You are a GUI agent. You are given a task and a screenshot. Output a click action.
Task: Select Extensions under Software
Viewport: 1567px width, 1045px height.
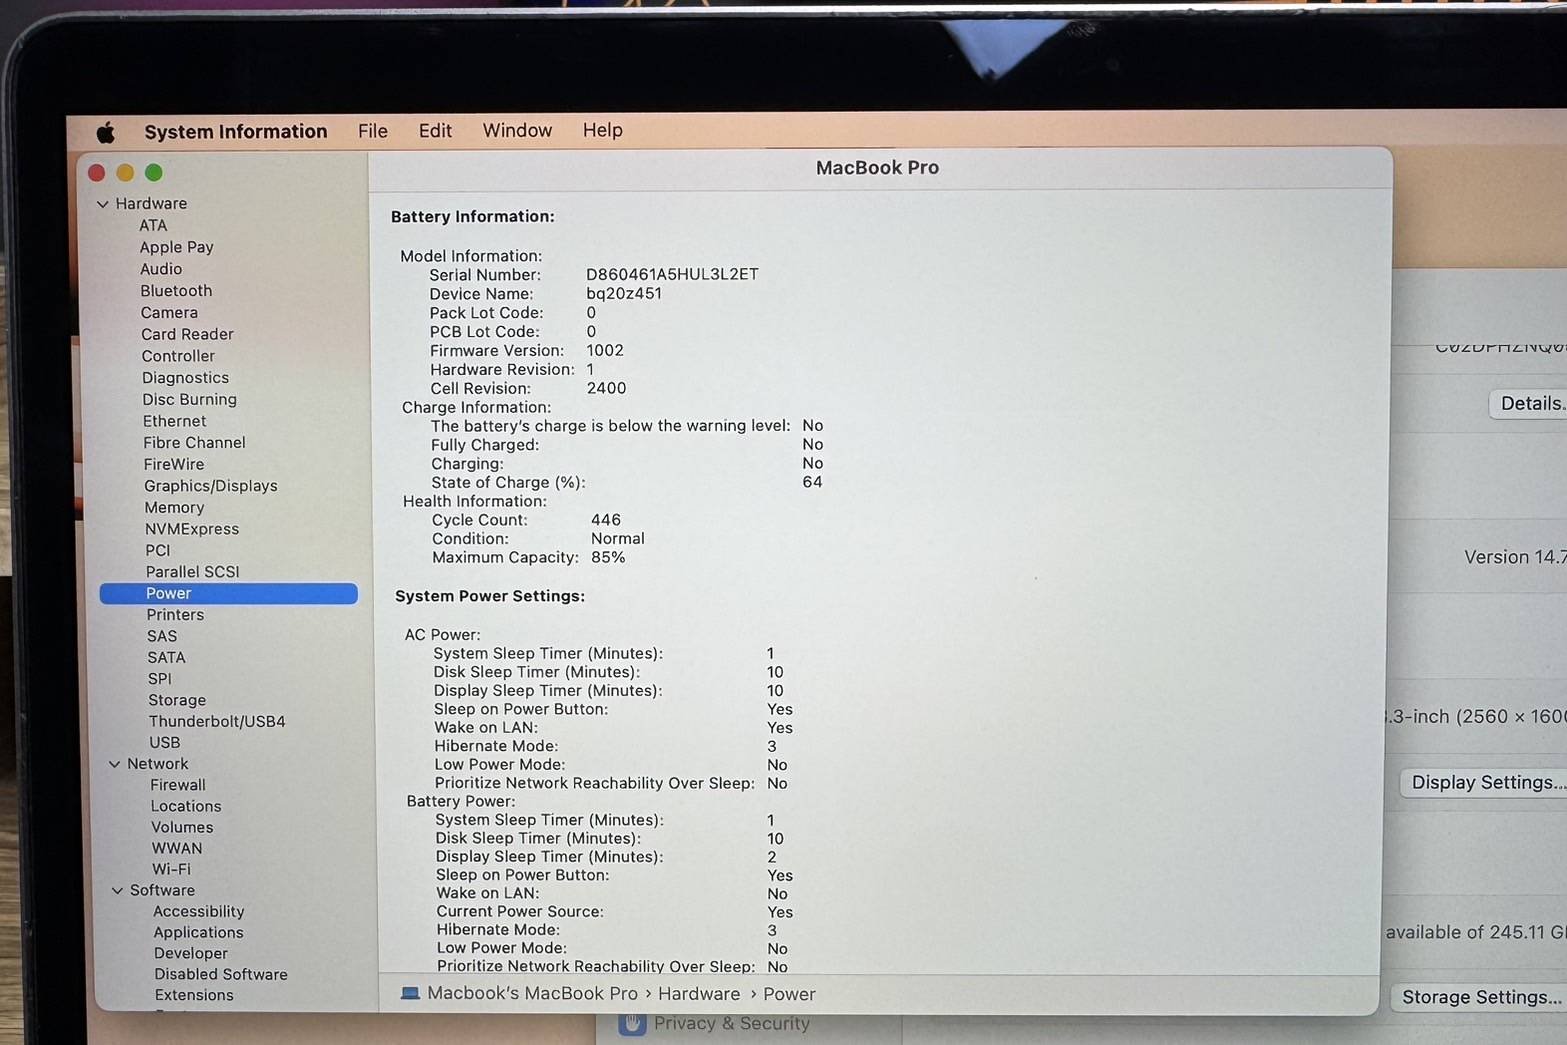194,995
